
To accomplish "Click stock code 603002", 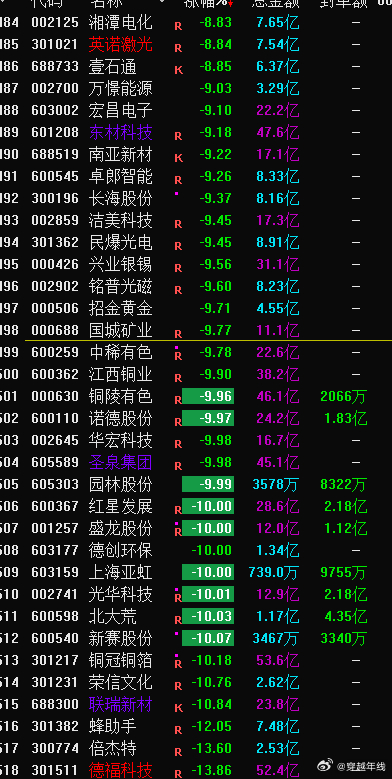I will (55, 110).
